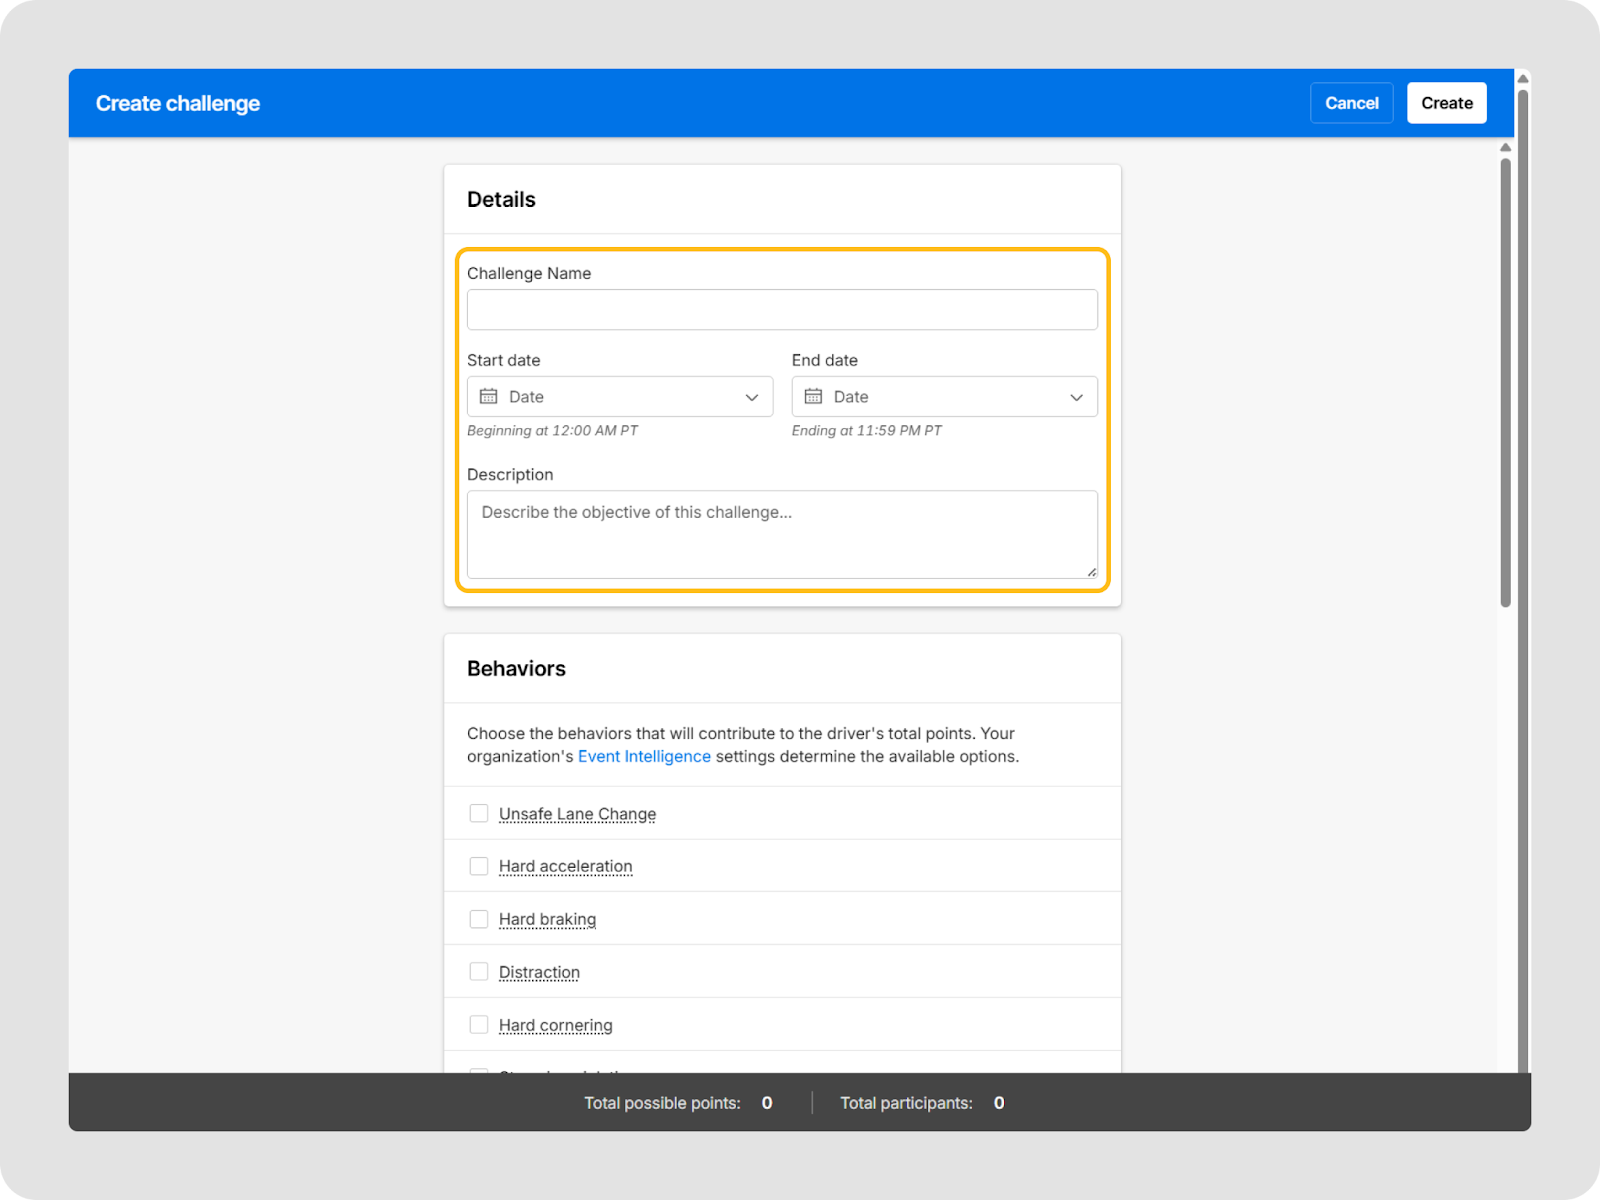The image size is (1600, 1200).
Task: Expand the End date dropdown chevron
Action: [x=1076, y=397]
